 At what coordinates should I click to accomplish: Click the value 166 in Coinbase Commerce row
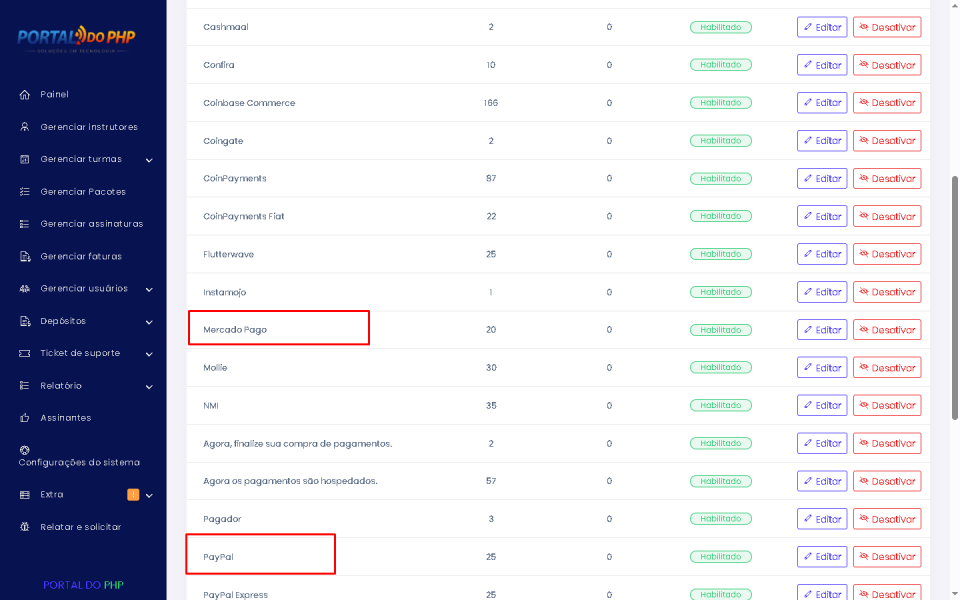pyautogui.click(x=491, y=103)
